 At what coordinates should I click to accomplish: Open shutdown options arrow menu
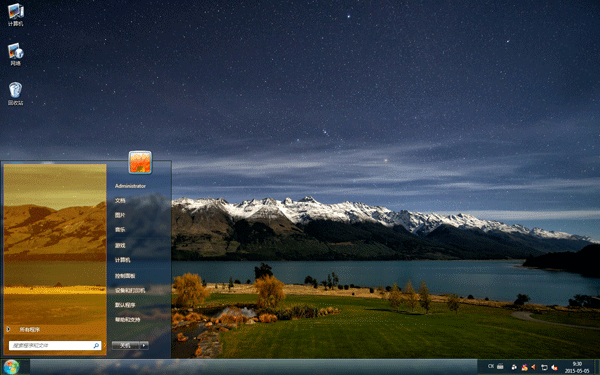pos(144,346)
